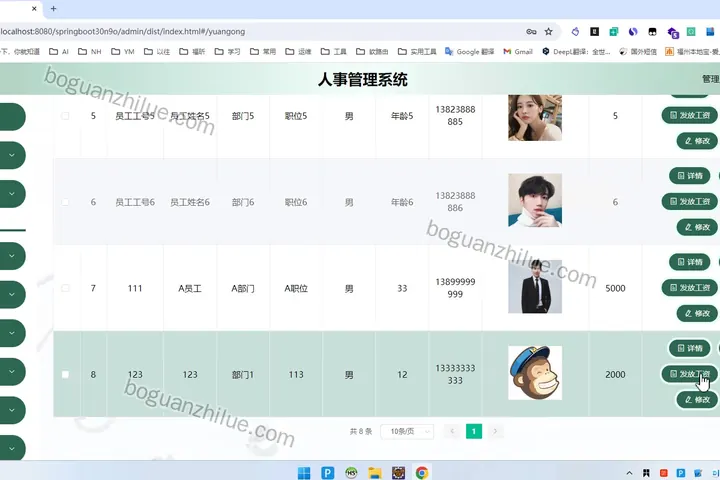The image size is (720, 480).
Task: Open the 国外短信 bookmark
Action: pyautogui.click(x=638, y=51)
